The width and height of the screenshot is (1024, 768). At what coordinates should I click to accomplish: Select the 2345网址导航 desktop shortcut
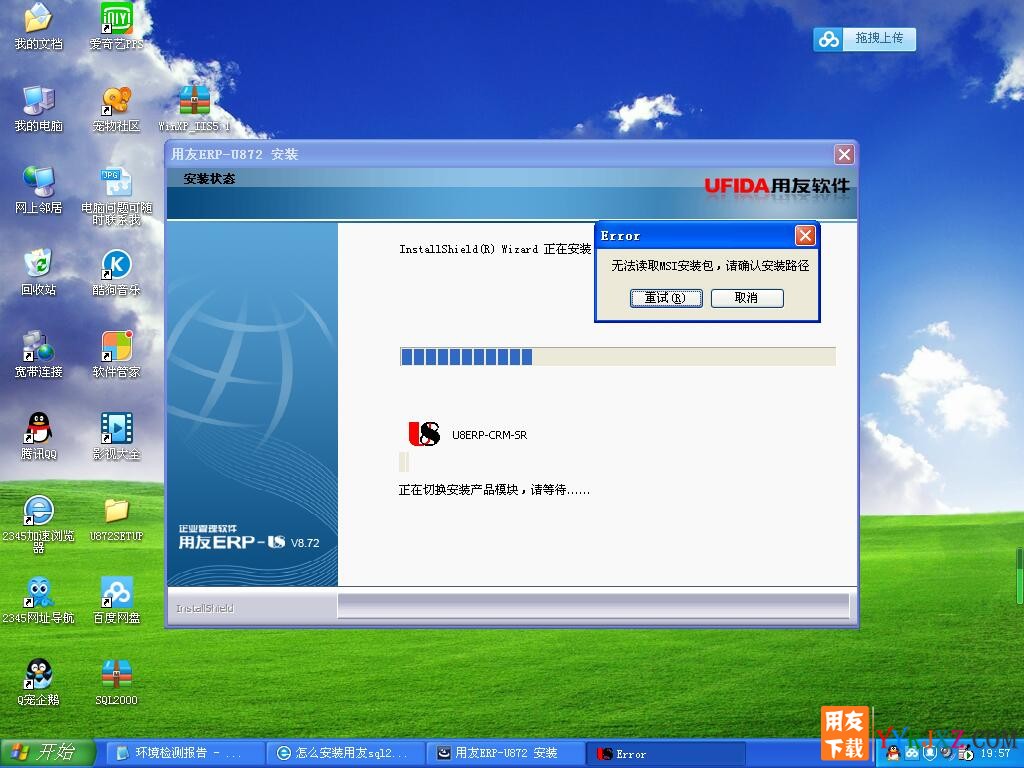(x=39, y=601)
